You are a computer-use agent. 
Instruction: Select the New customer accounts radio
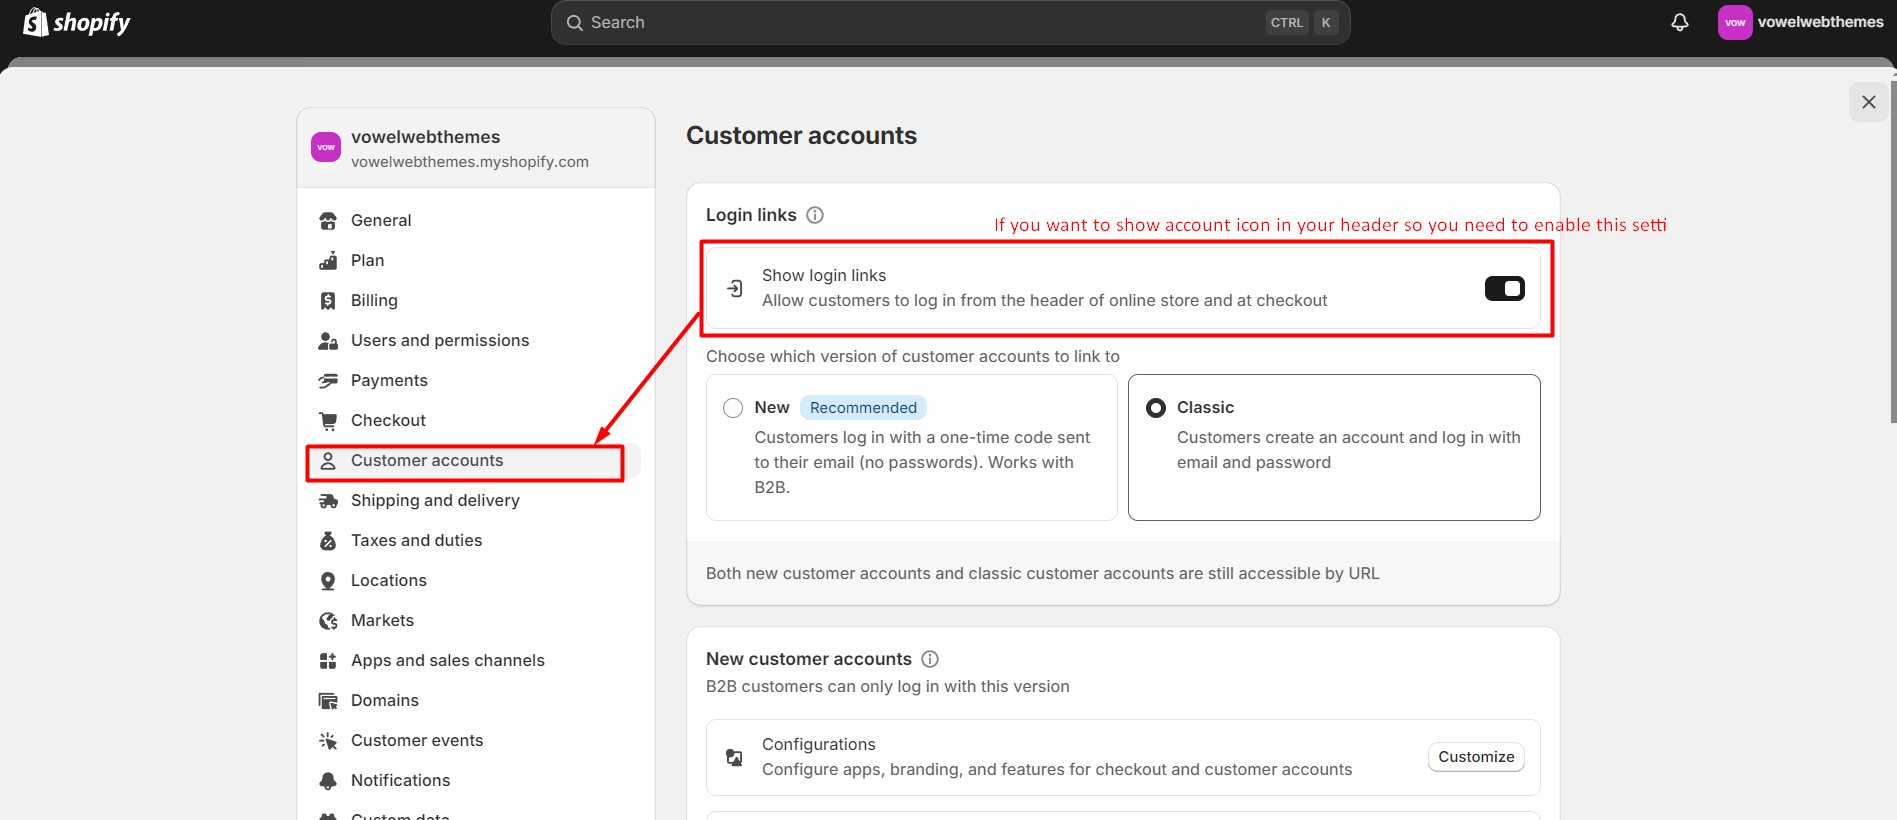tap(733, 408)
